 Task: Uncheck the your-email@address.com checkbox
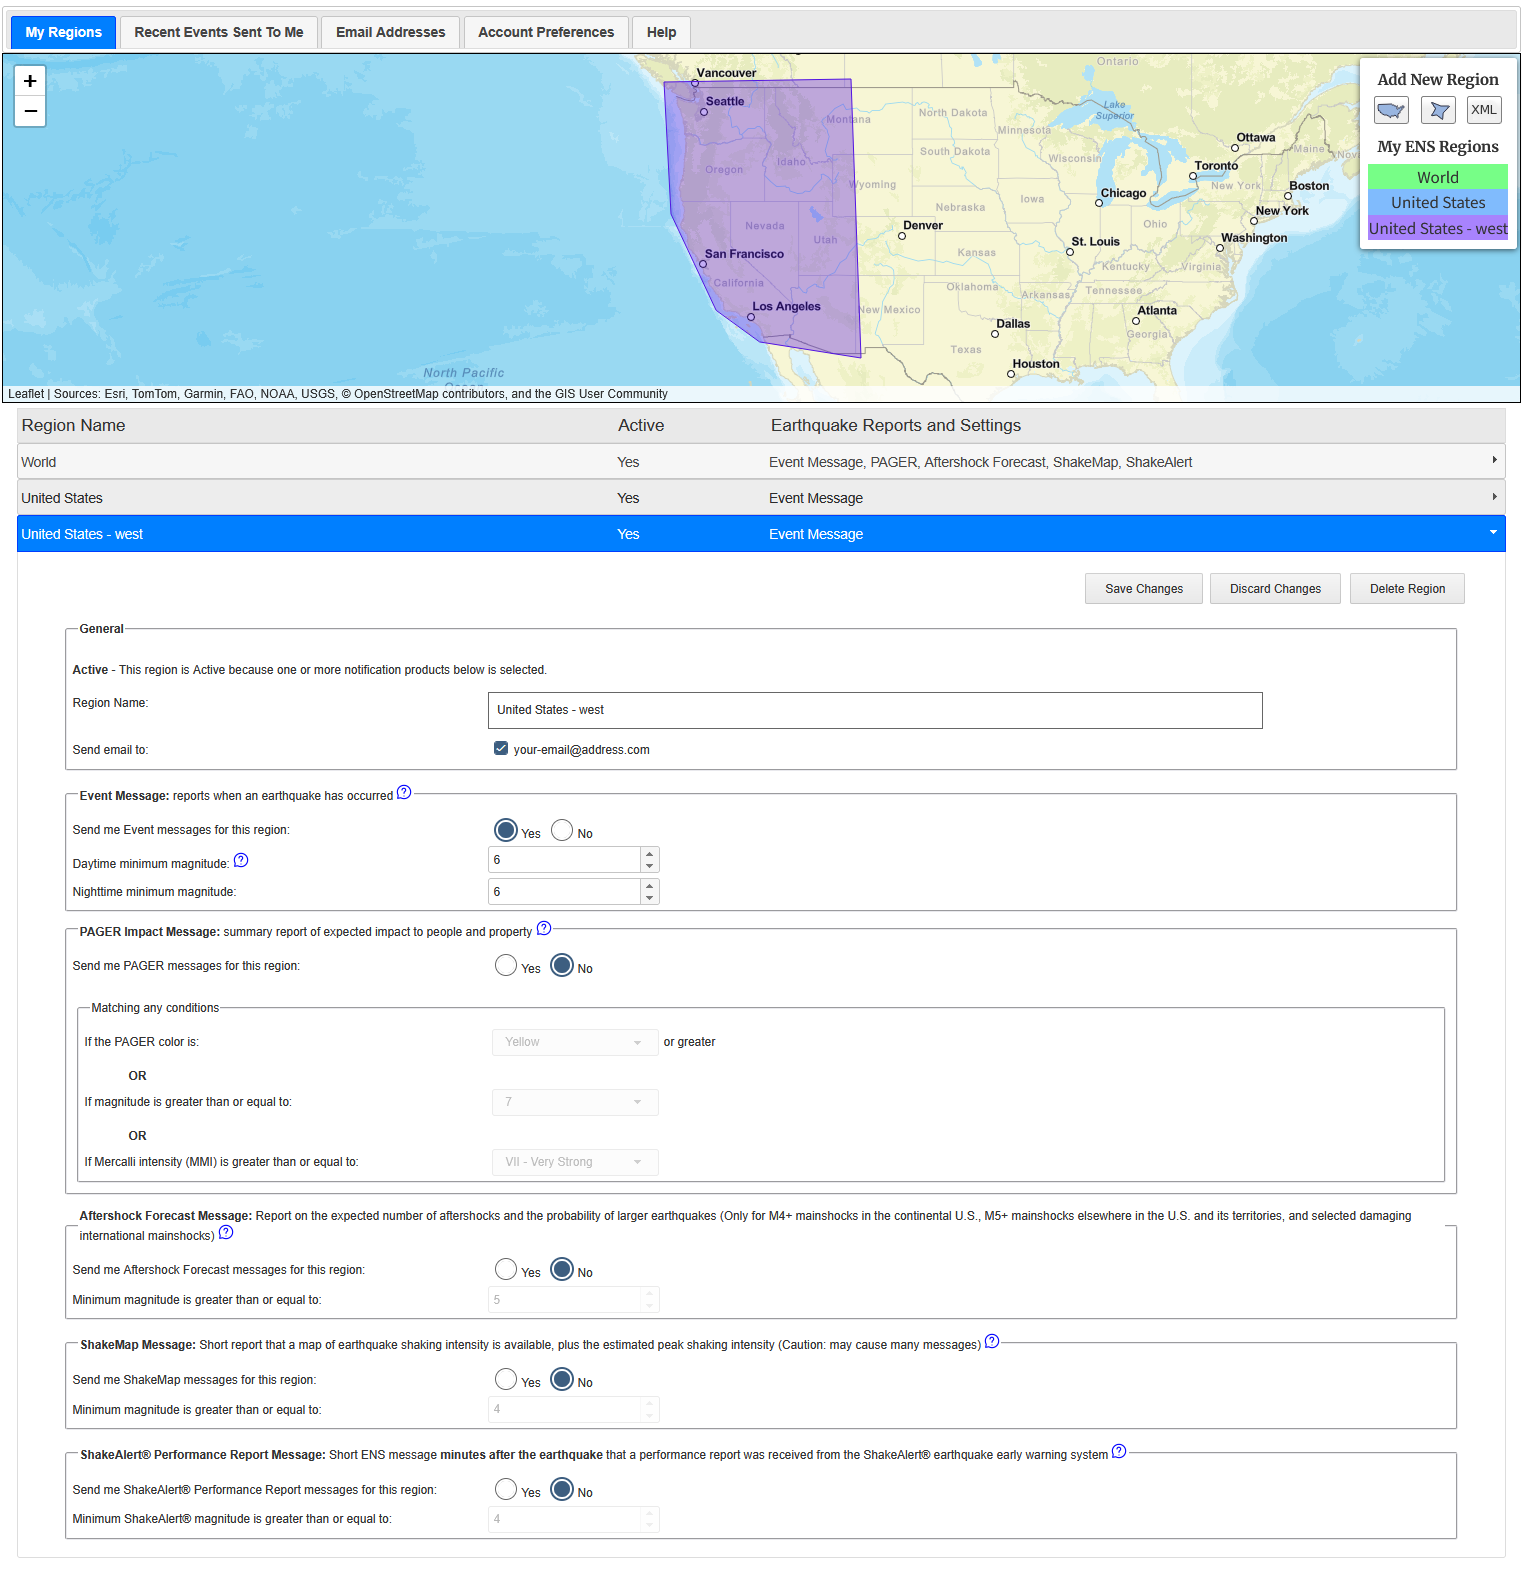[x=501, y=749]
